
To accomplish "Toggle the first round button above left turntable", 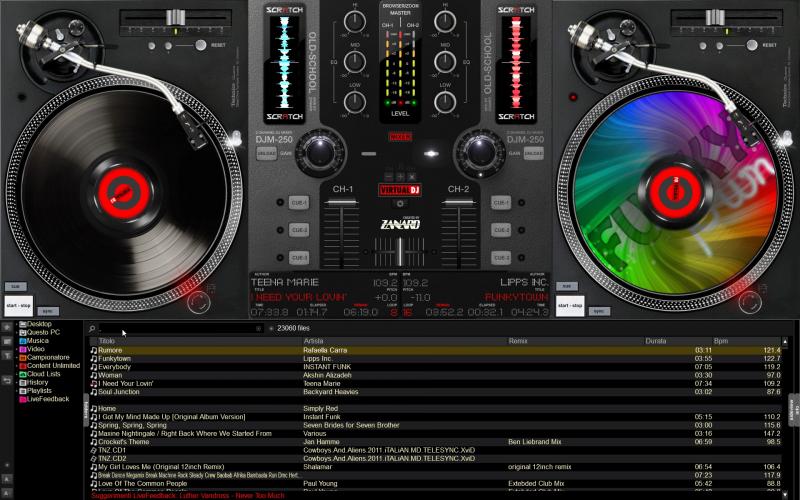I will (152, 46).
